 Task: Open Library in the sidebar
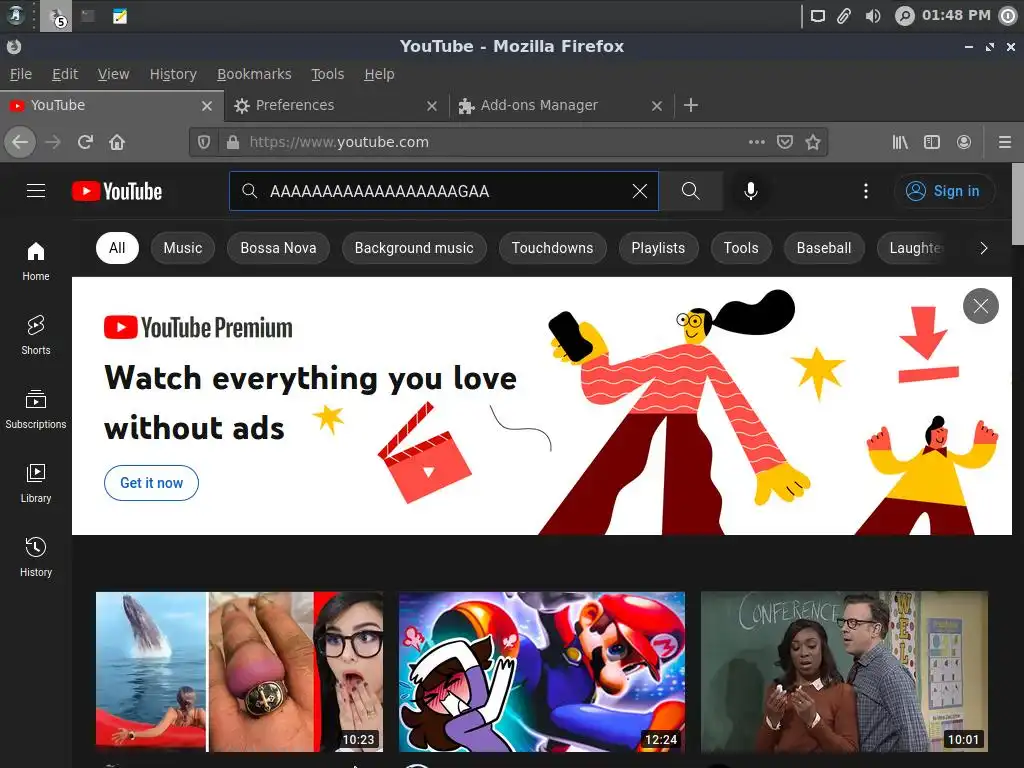point(36,483)
